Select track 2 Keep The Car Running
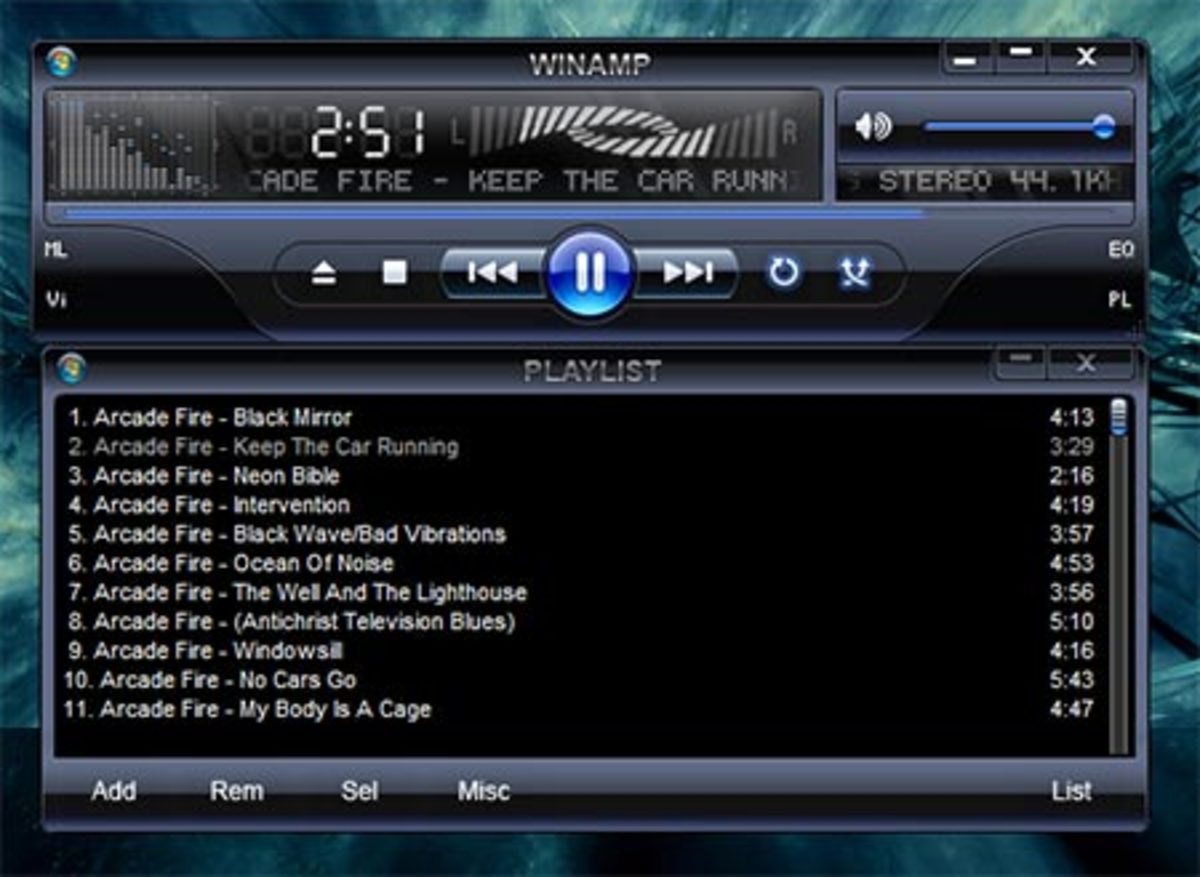Viewport: 1200px width, 877px height. [581, 446]
